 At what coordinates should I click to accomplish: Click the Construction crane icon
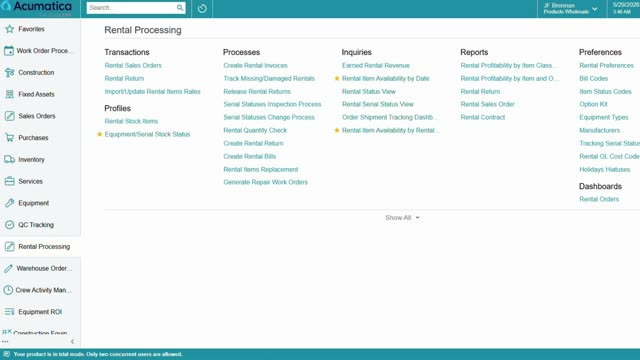[9, 73]
